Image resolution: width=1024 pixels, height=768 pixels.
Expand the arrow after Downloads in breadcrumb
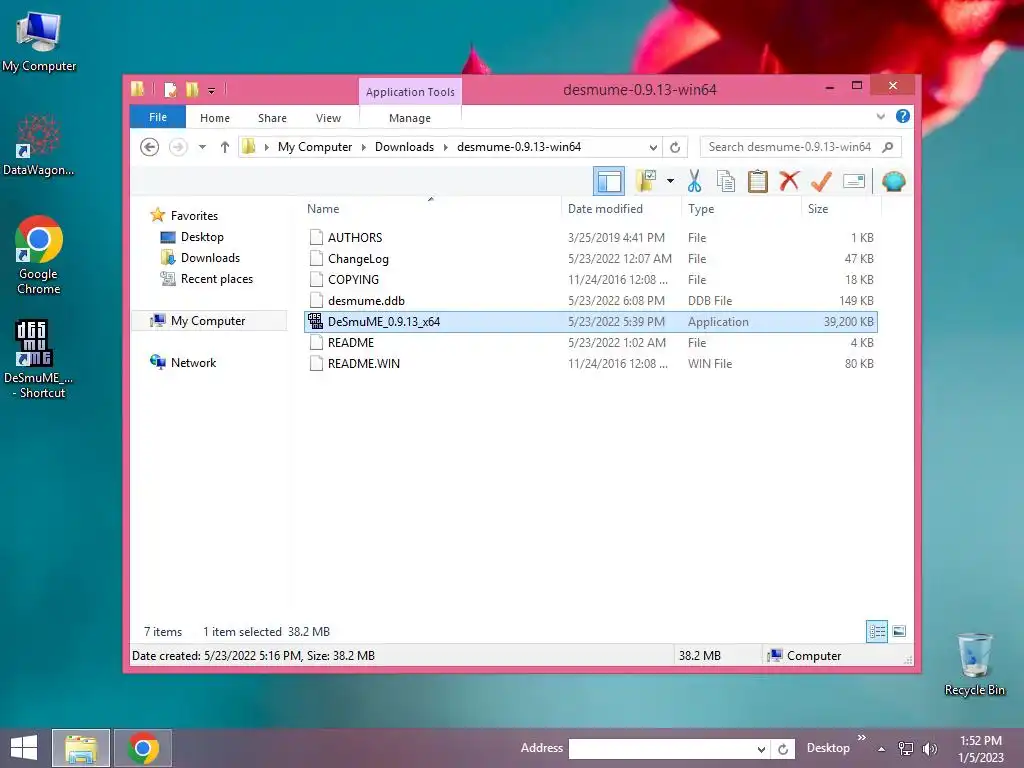[x=445, y=148]
